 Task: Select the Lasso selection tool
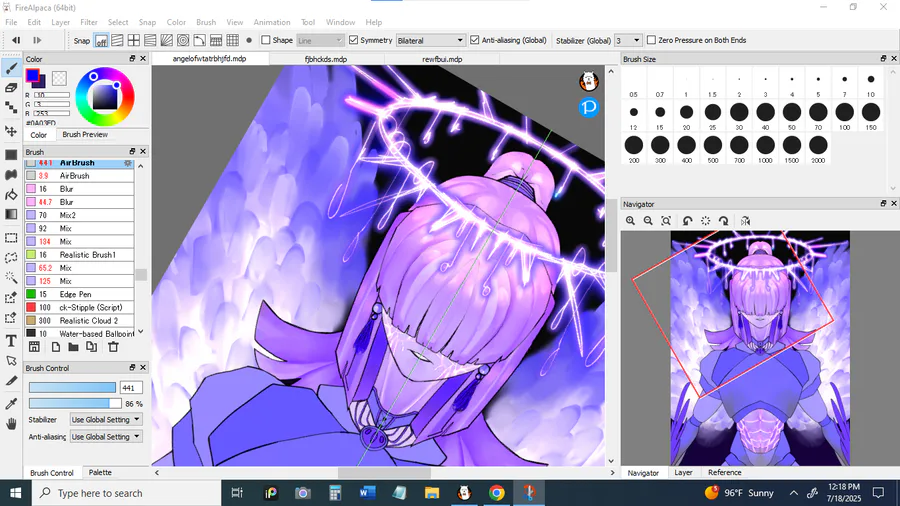(11, 258)
